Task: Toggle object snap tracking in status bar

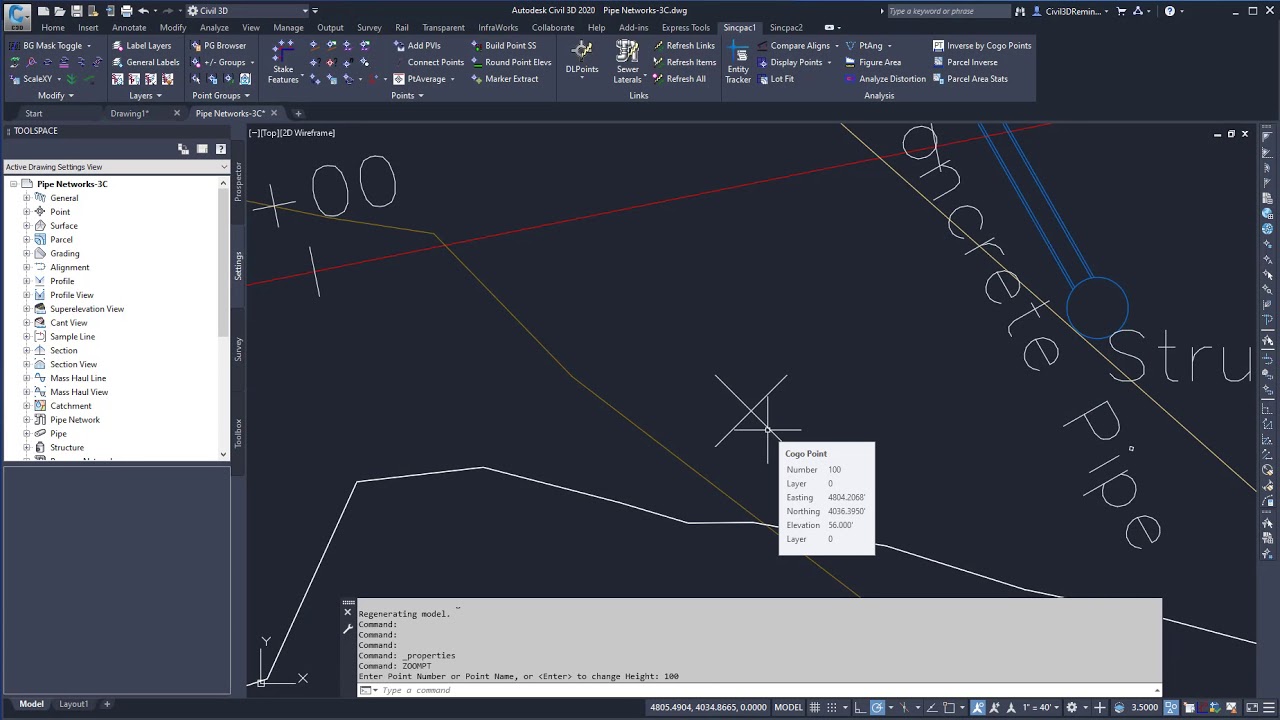Action: click(x=931, y=707)
